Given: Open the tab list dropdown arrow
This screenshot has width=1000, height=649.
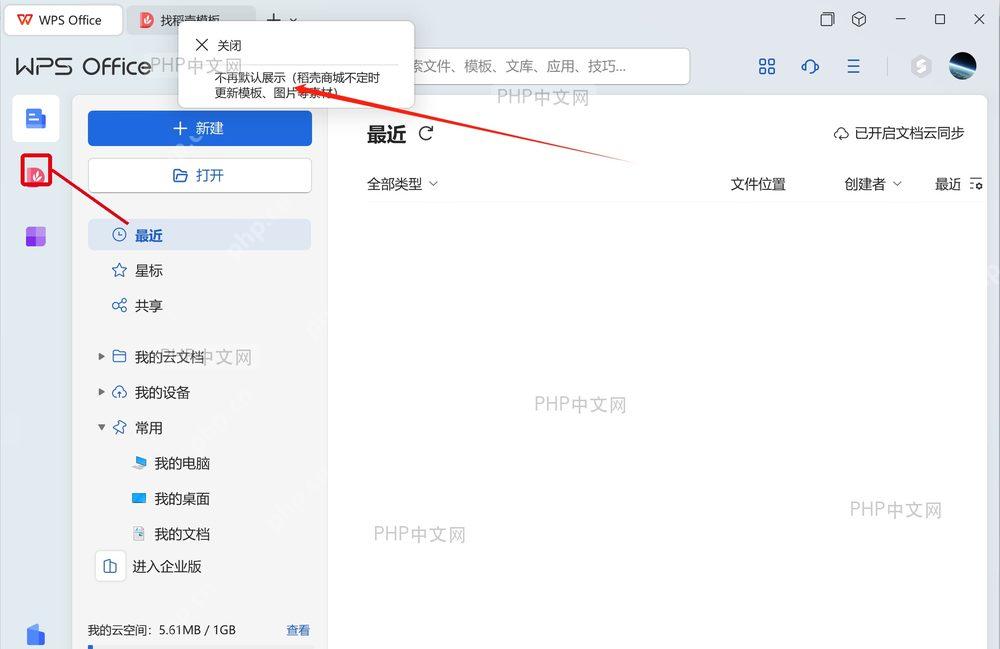Looking at the screenshot, I should [x=293, y=19].
